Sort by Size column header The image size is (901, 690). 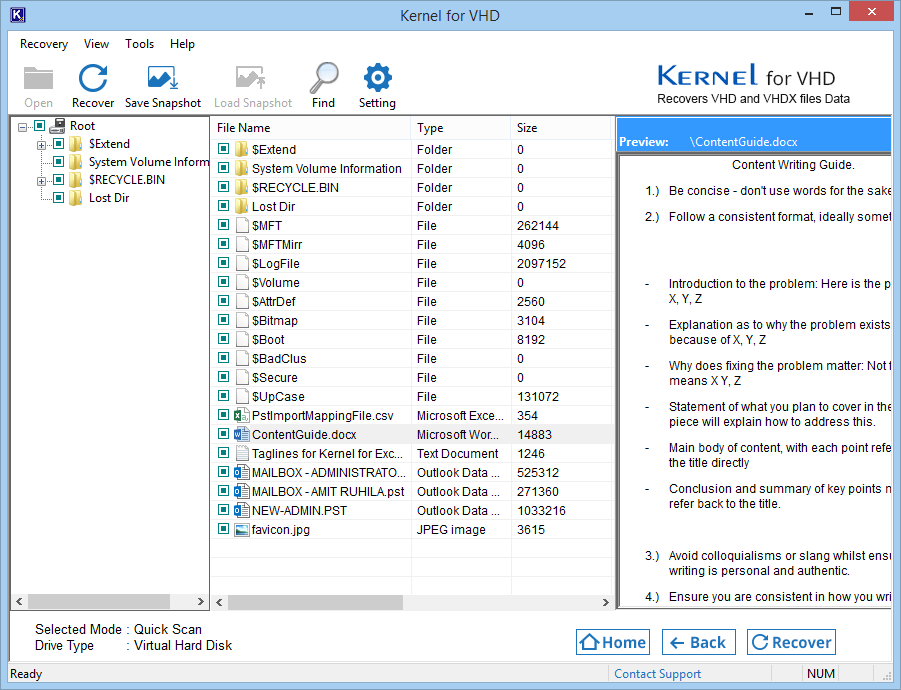tap(560, 128)
